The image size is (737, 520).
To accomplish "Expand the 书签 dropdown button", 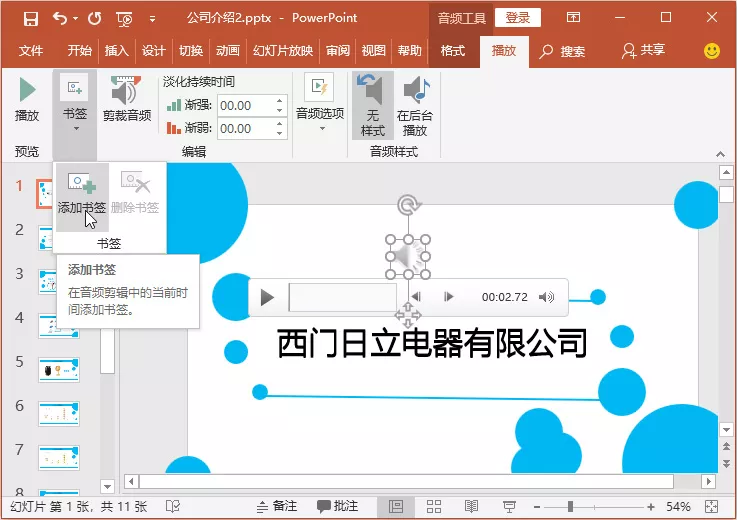I will 75,115.
